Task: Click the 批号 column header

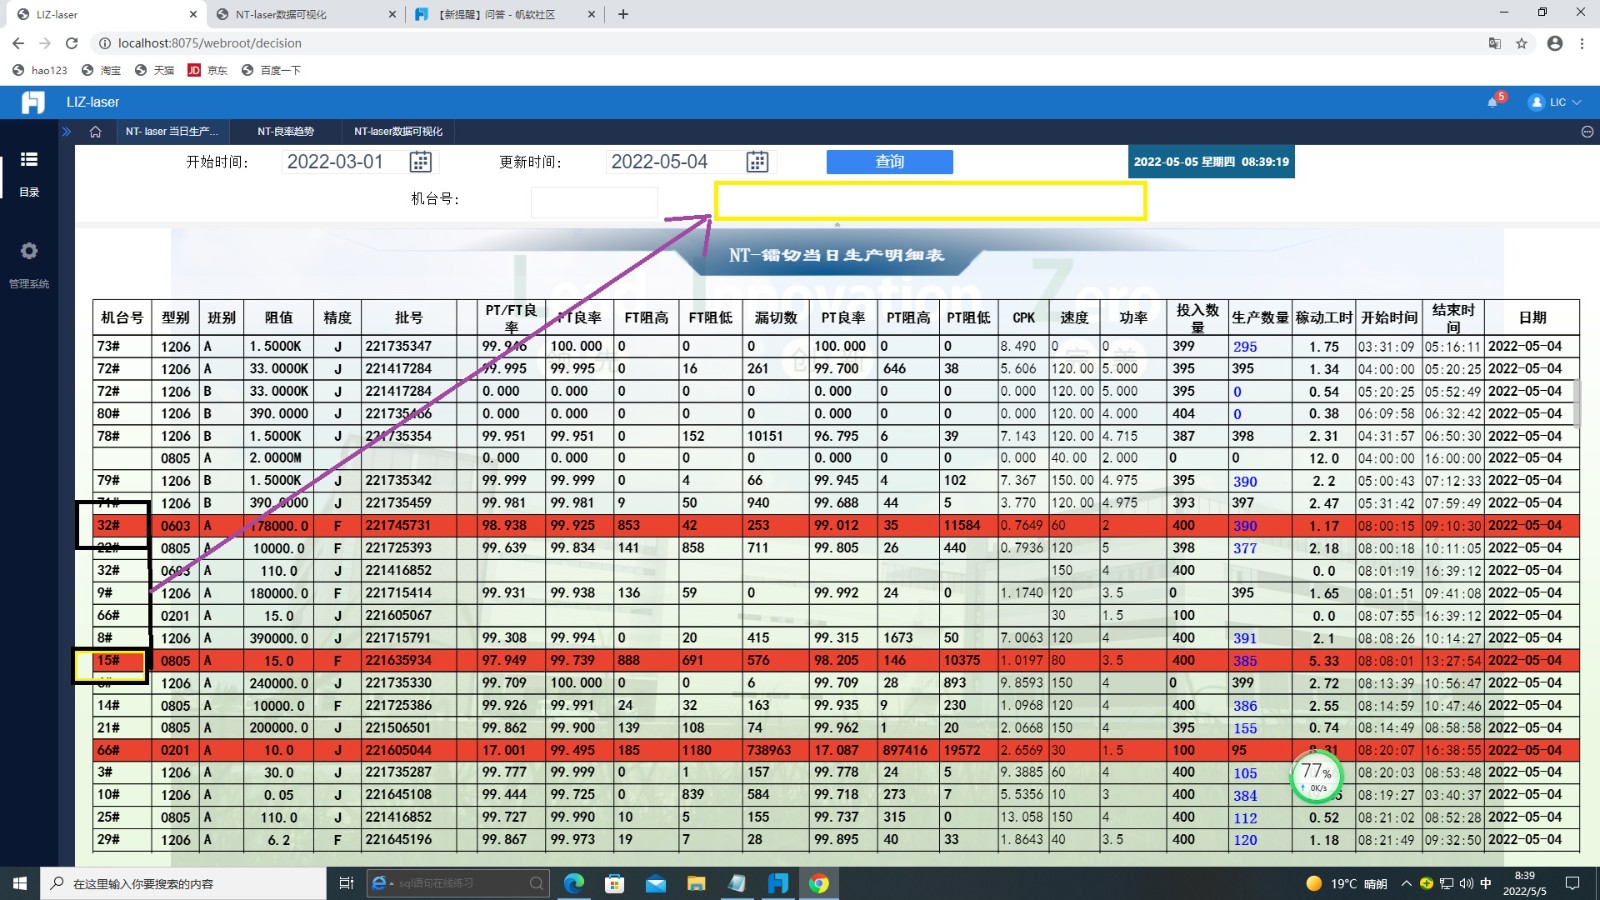Action: click(x=408, y=317)
